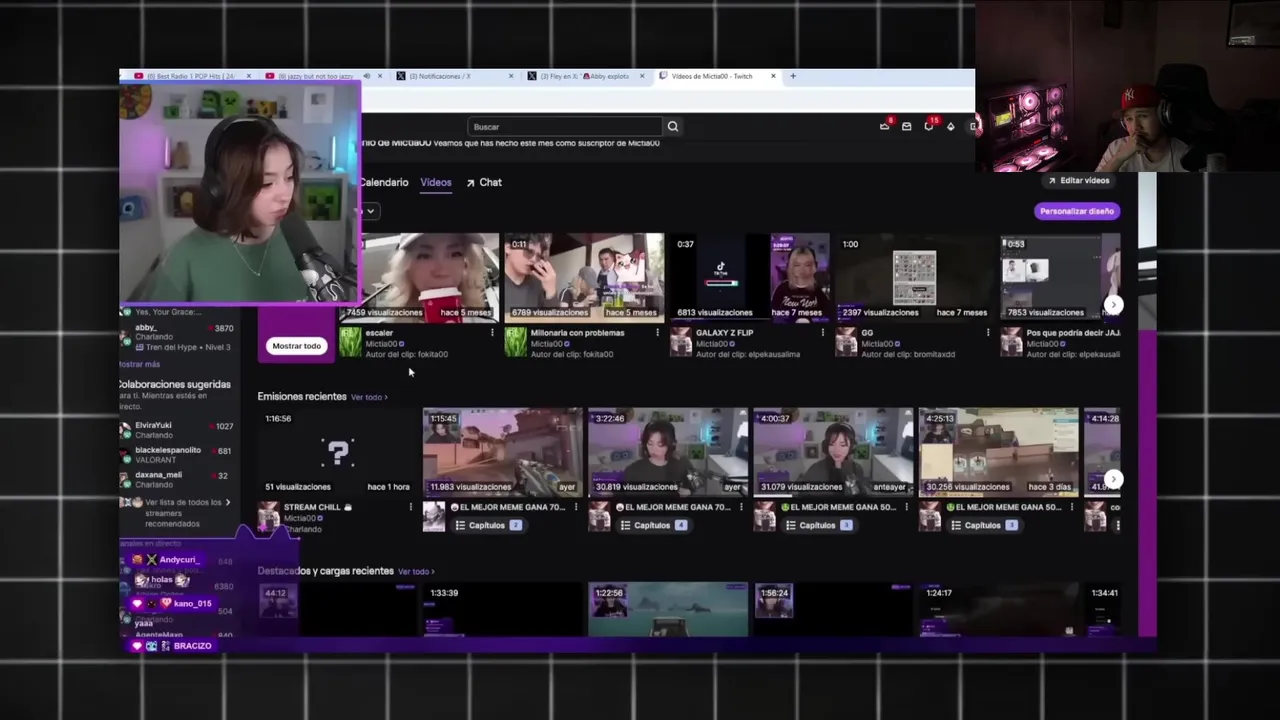Open the 1:15:45 broadcast thumbnail

click(502, 452)
